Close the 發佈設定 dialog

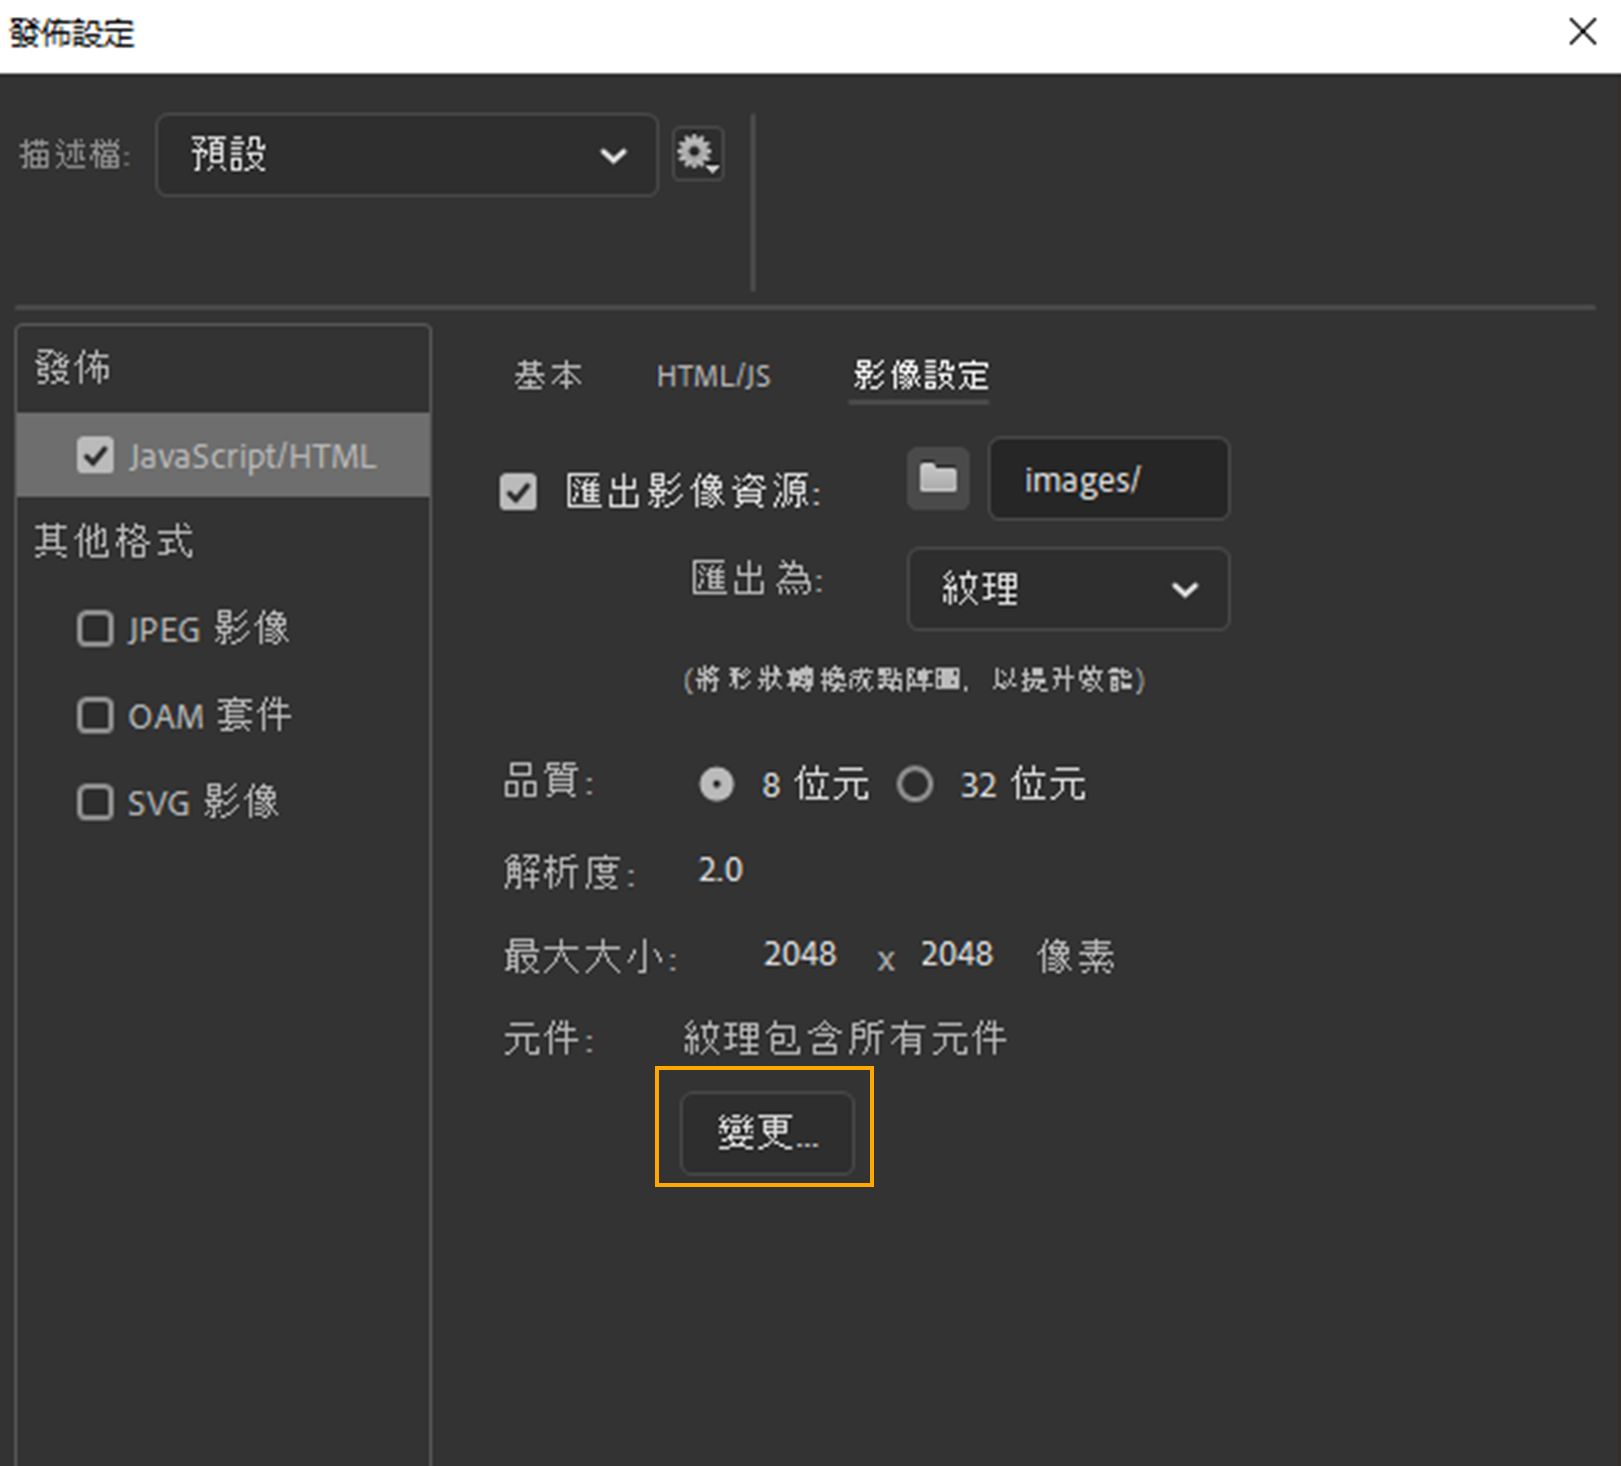pyautogui.click(x=1583, y=33)
